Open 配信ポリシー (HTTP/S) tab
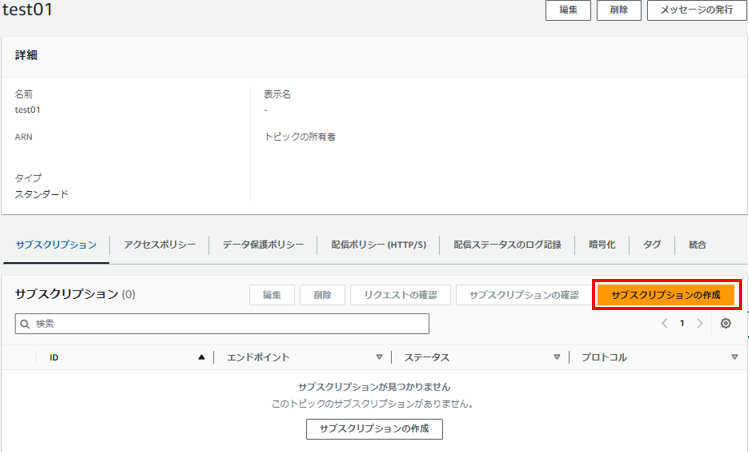This screenshot has width=749, height=452. tap(379, 245)
